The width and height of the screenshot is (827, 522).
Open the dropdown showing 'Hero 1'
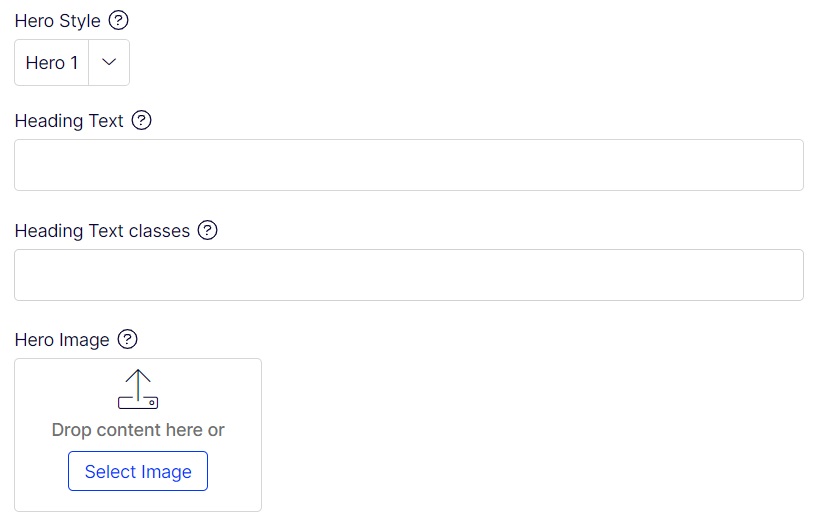(x=53, y=63)
